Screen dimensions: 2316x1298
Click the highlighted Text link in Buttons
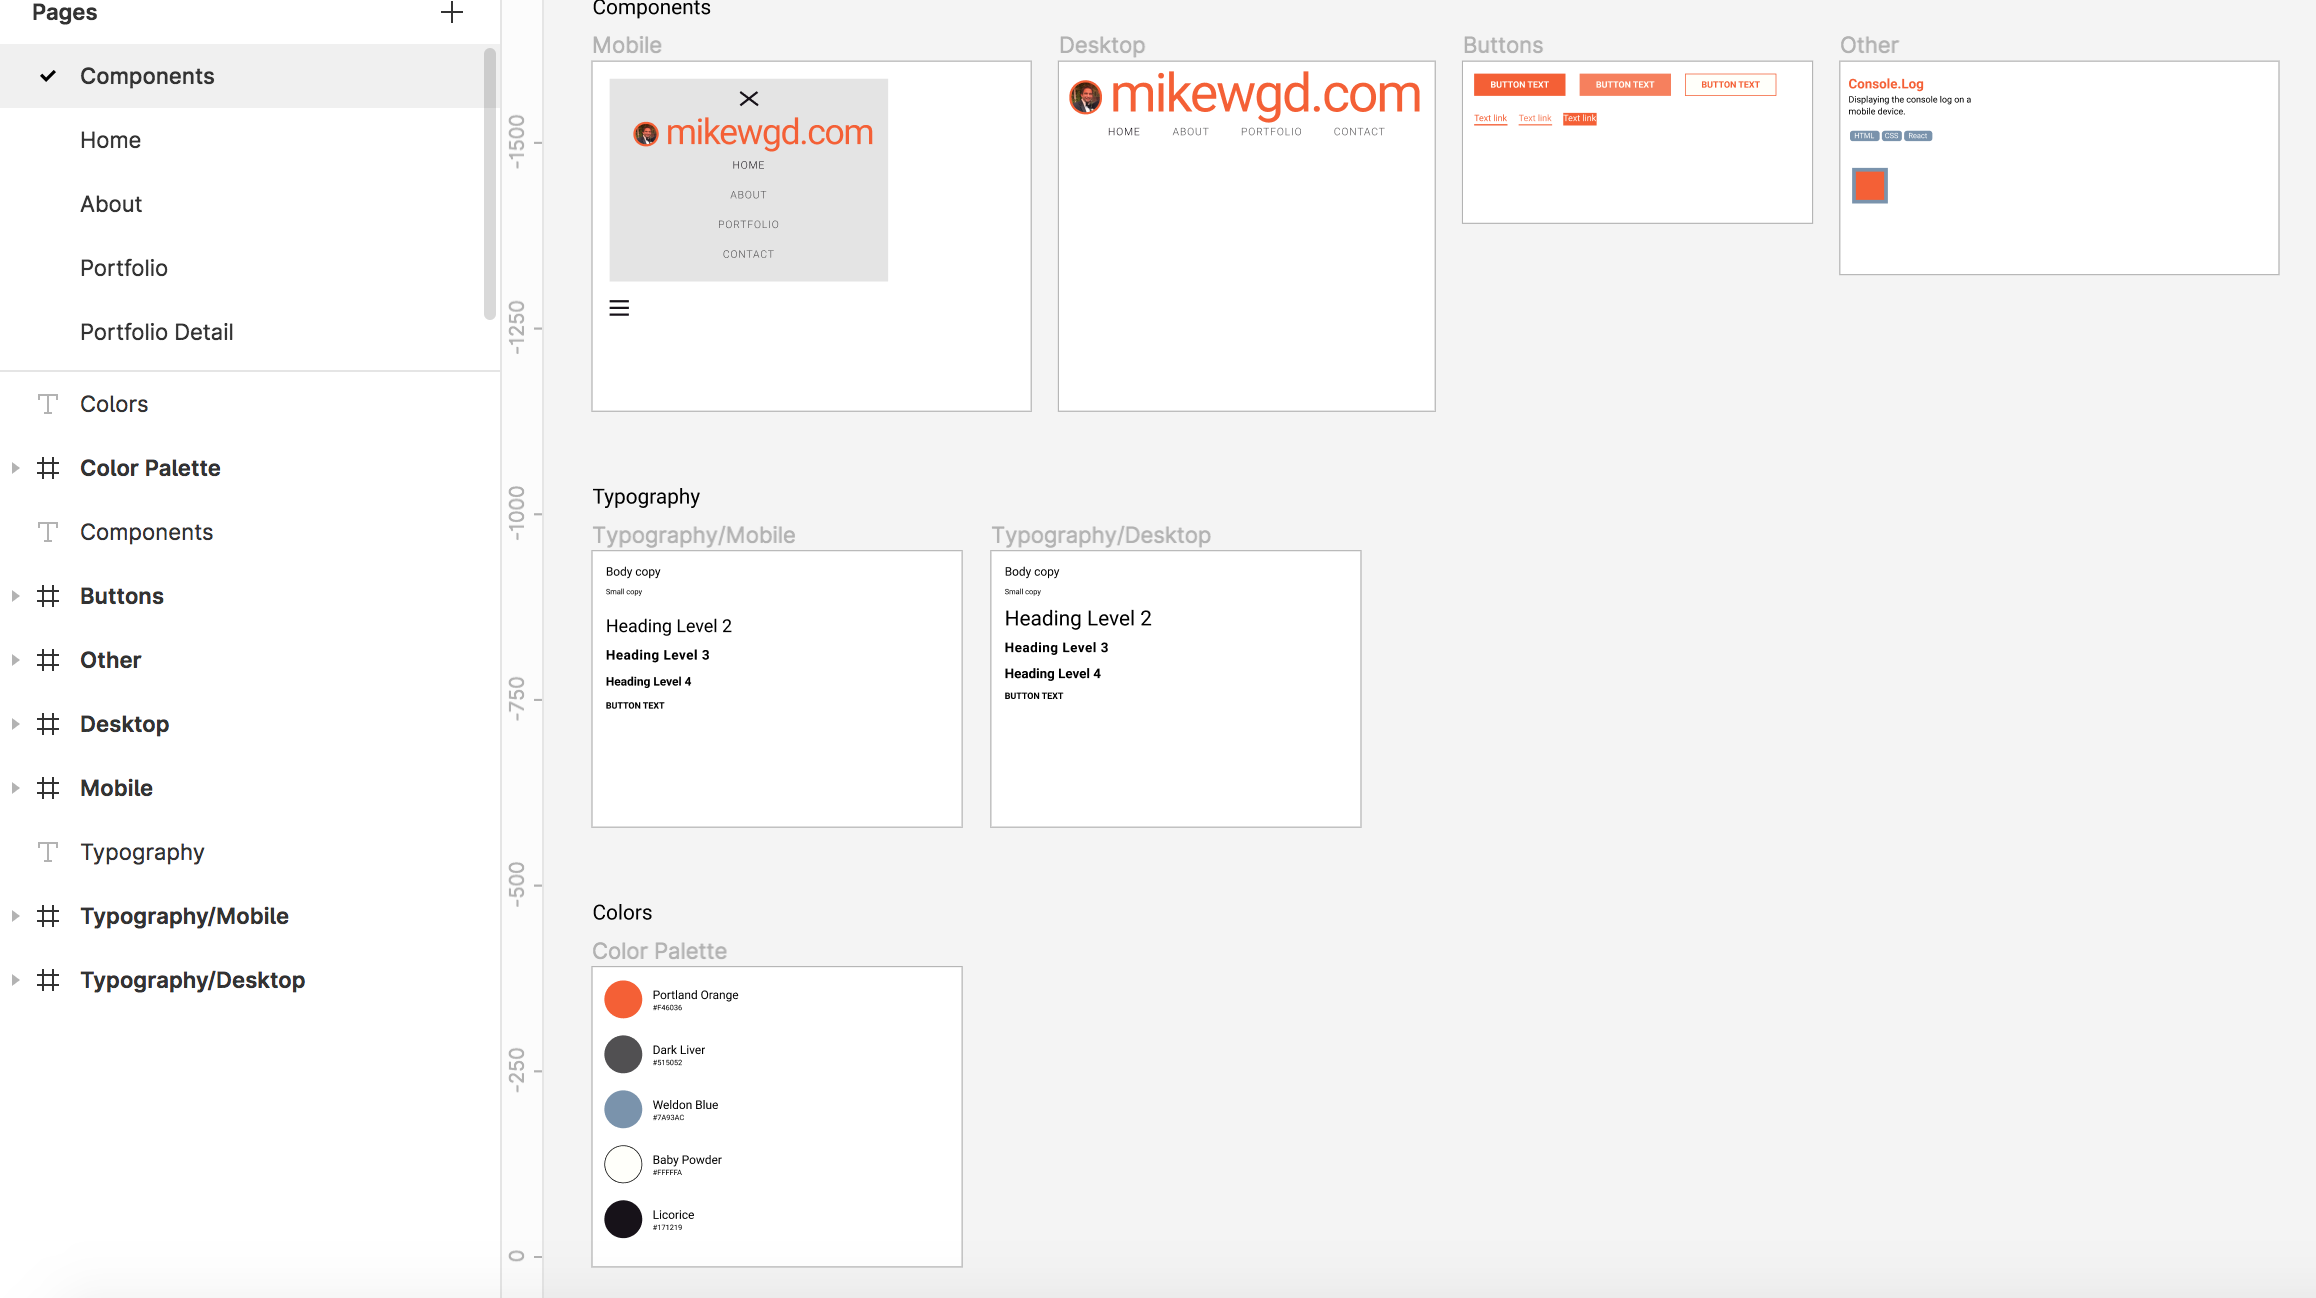(x=1580, y=119)
